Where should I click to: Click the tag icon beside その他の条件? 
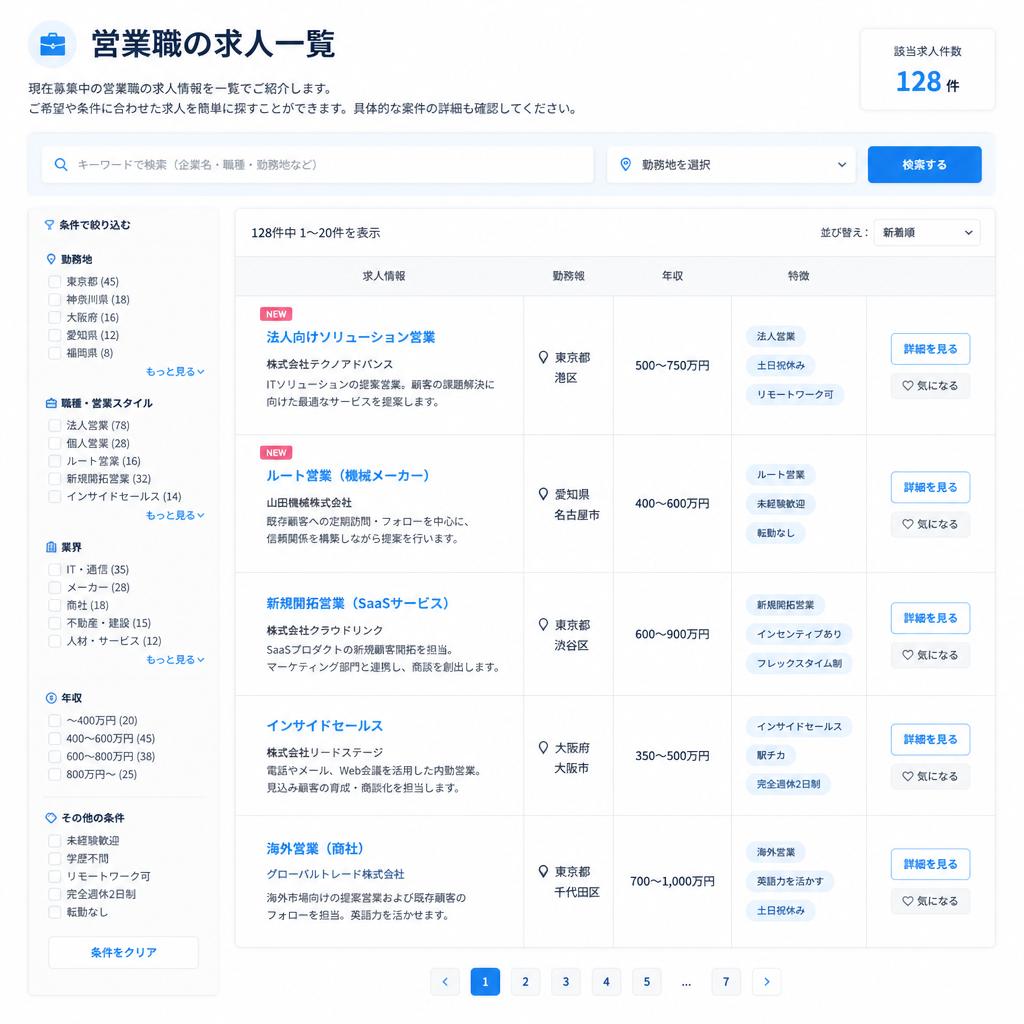[x=51, y=818]
